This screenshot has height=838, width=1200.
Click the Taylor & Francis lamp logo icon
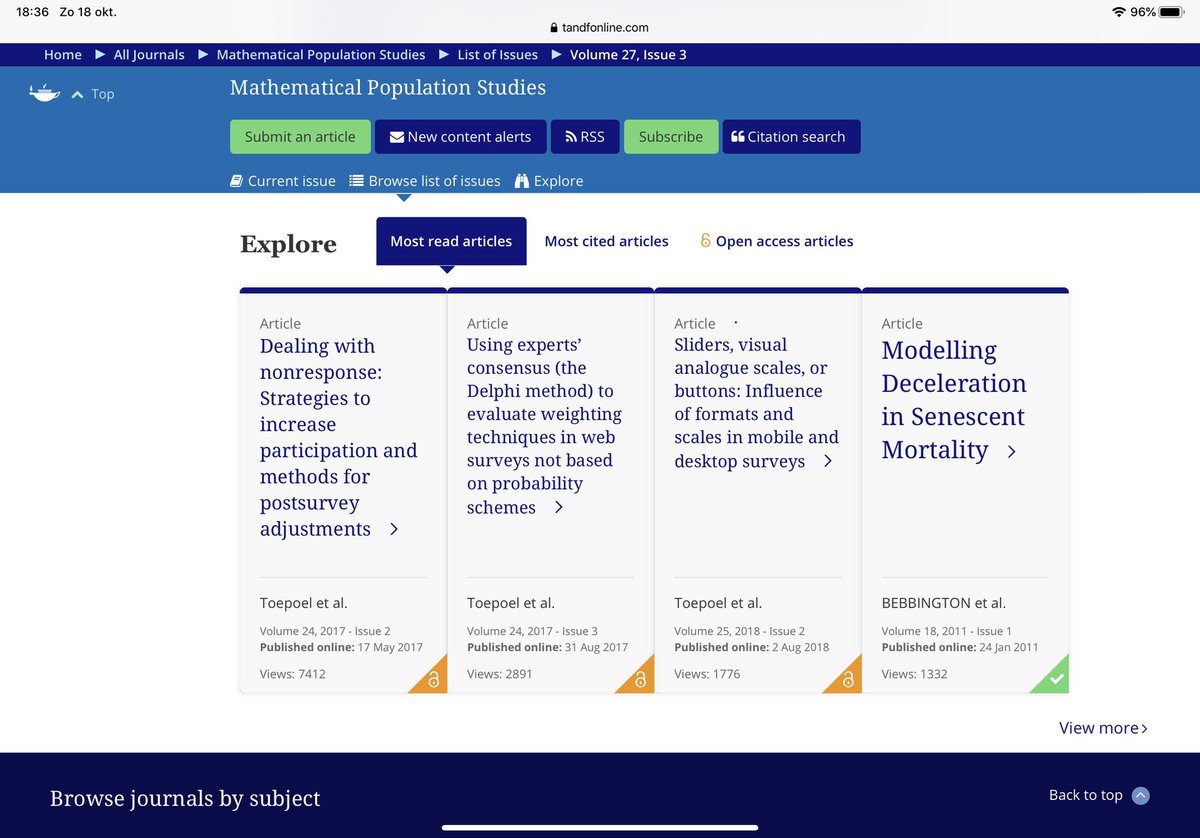[44, 94]
